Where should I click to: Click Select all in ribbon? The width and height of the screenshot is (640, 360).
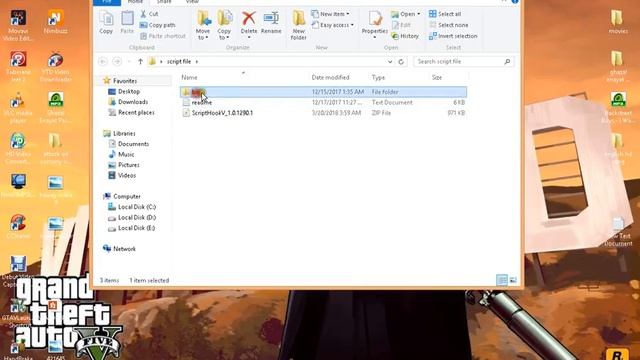(445, 14)
